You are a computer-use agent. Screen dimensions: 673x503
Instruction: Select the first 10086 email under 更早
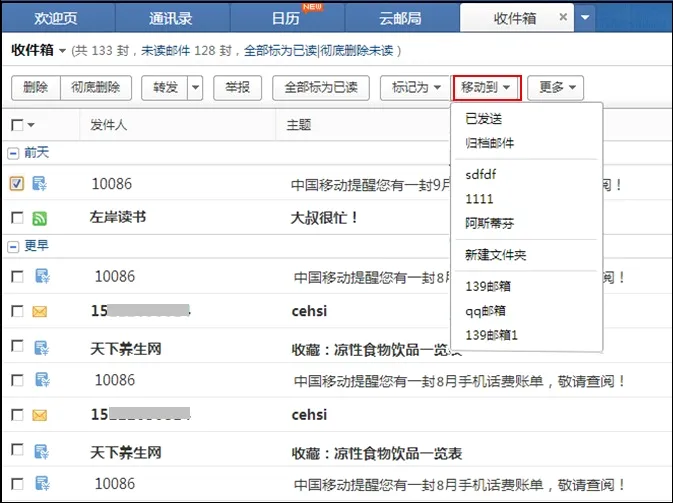click(x=17, y=276)
